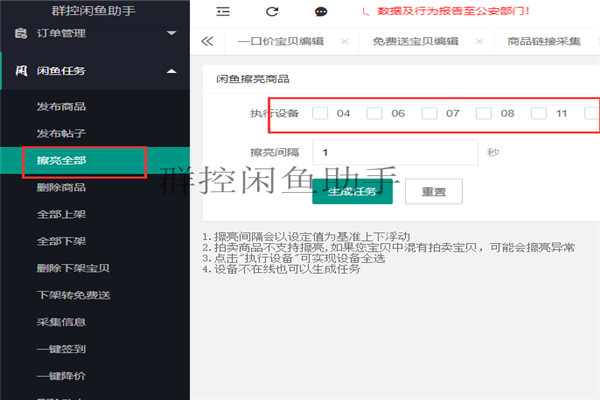The image size is (600, 400).
Task: Focus the 擦亮间隔 input field
Action: tap(395, 152)
